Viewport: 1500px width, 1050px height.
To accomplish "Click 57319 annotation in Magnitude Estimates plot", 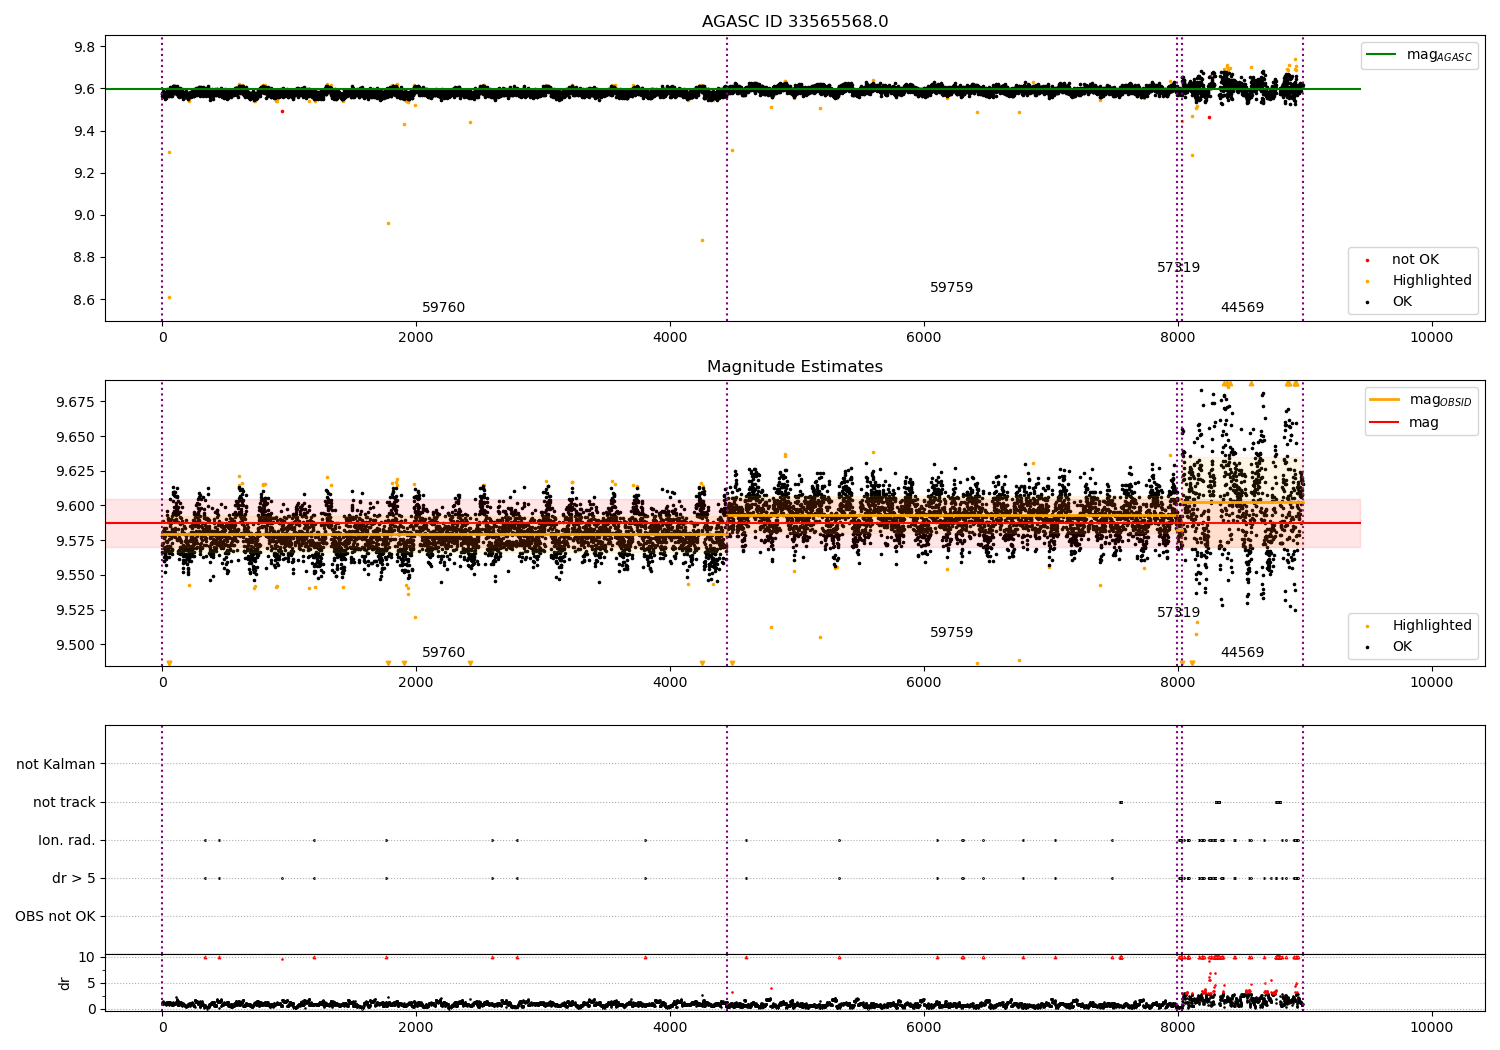I will (1178, 613).
